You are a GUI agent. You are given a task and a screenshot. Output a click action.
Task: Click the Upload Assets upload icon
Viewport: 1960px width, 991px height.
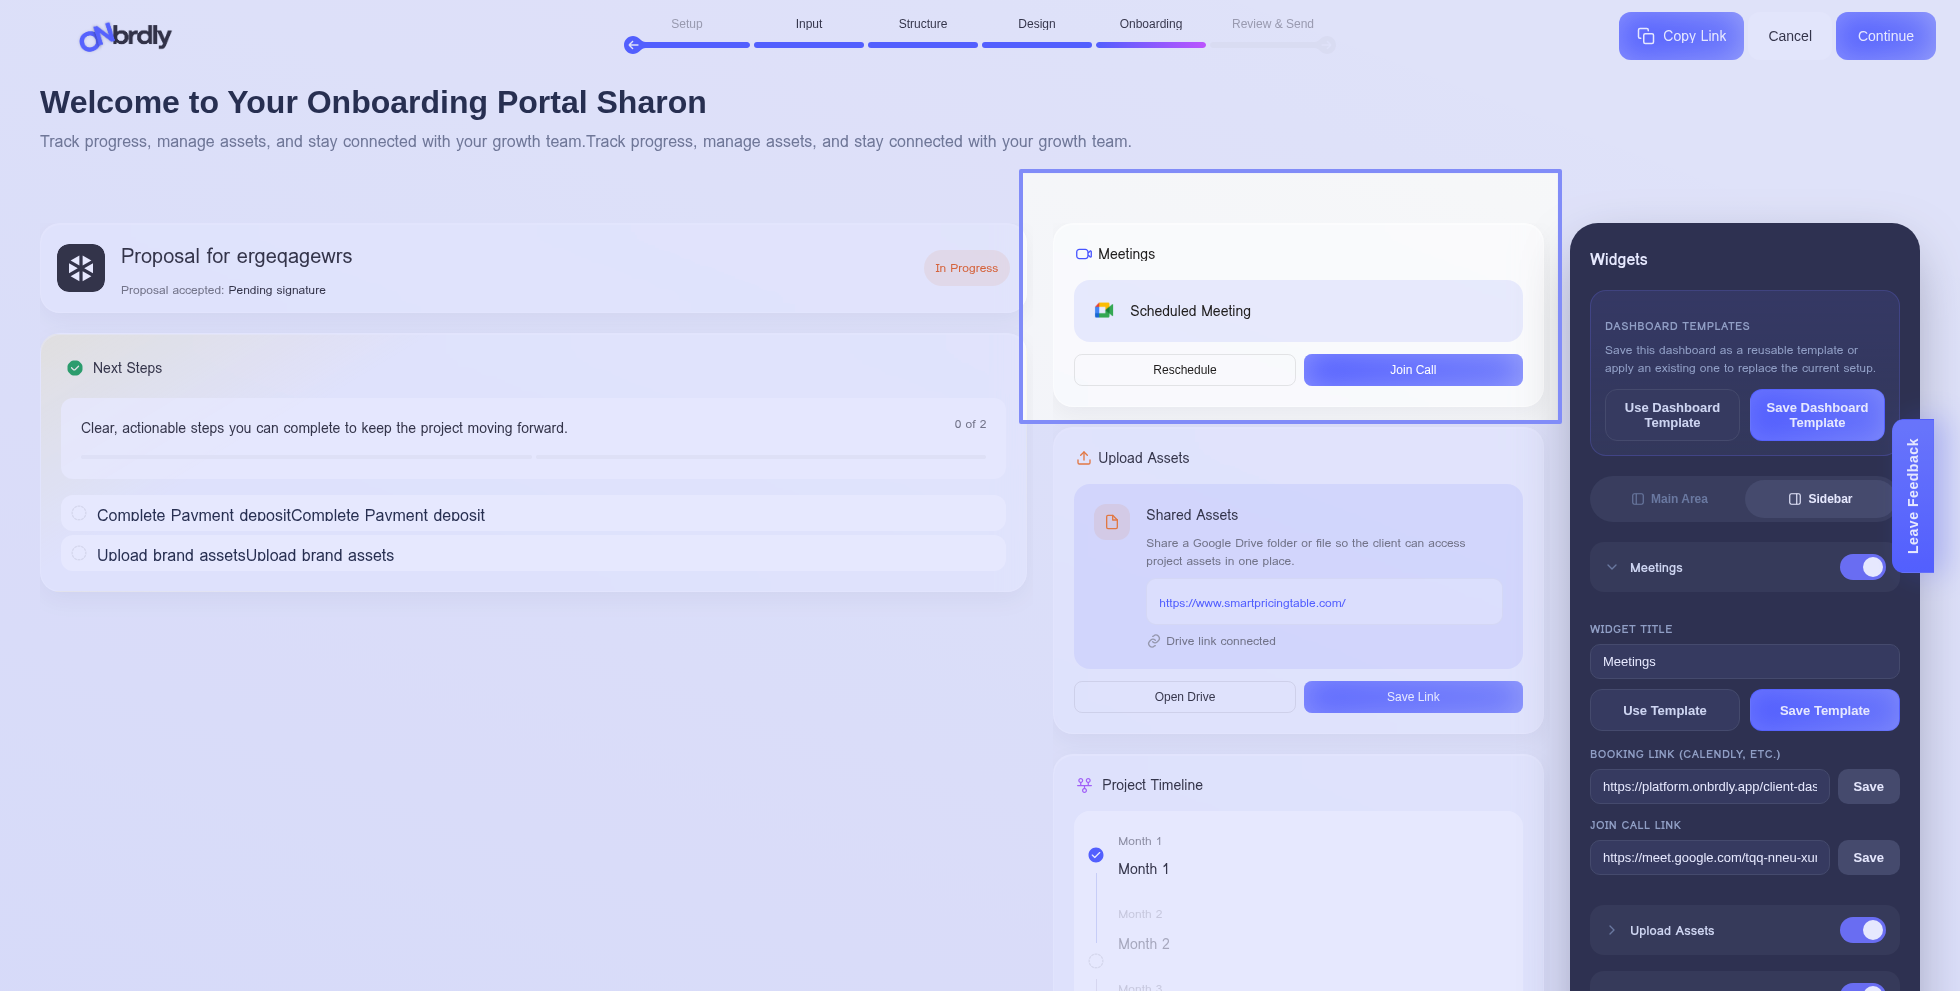[x=1084, y=458]
